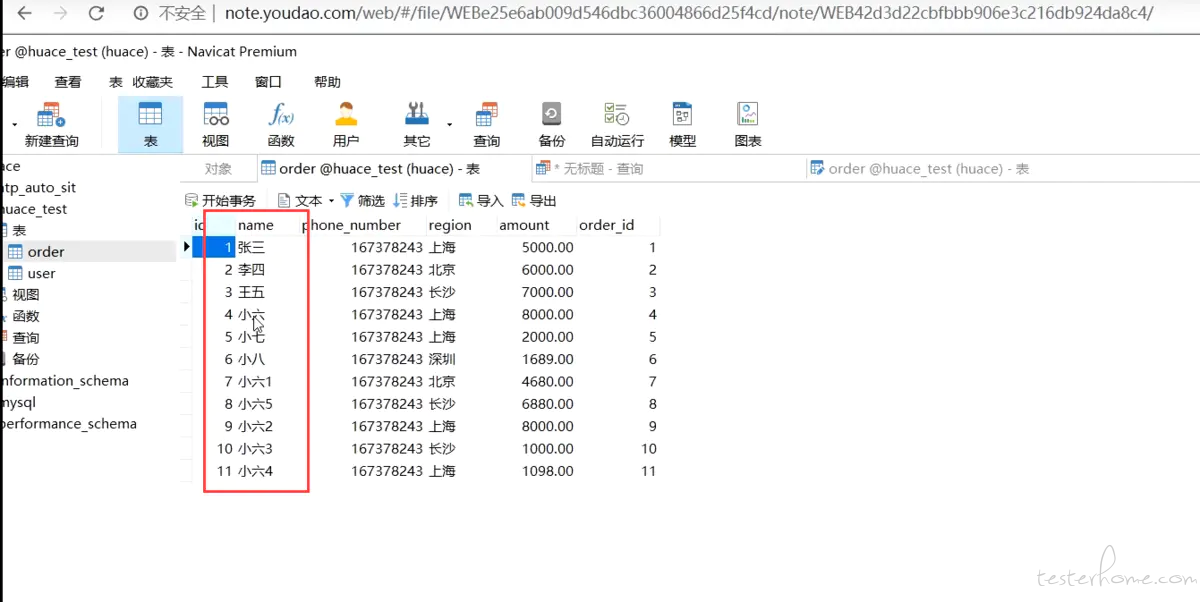This screenshot has width=1200, height=602.
Task: Select the name cell 王五
Action: tap(252, 292)
